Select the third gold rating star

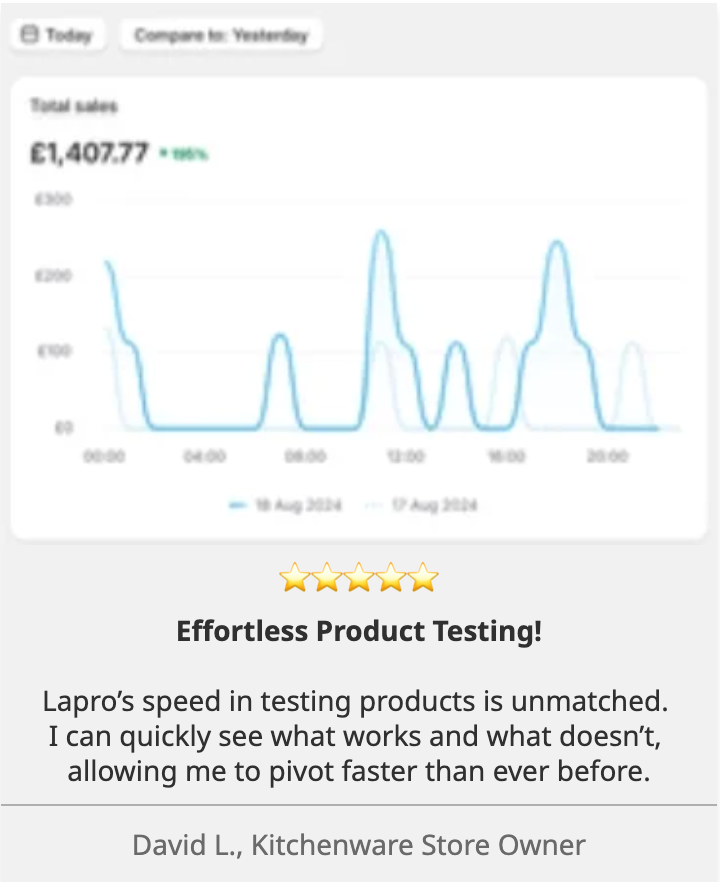(359, 577)
